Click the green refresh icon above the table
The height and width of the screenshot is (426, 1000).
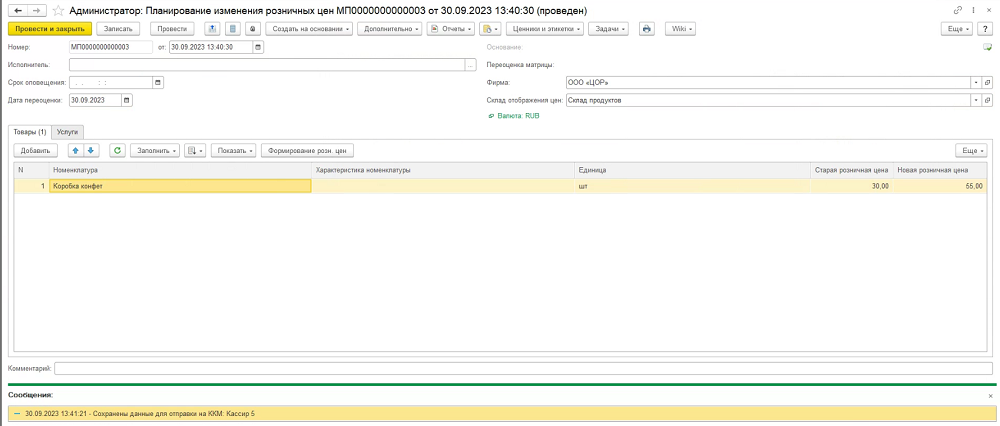[118, 150]
